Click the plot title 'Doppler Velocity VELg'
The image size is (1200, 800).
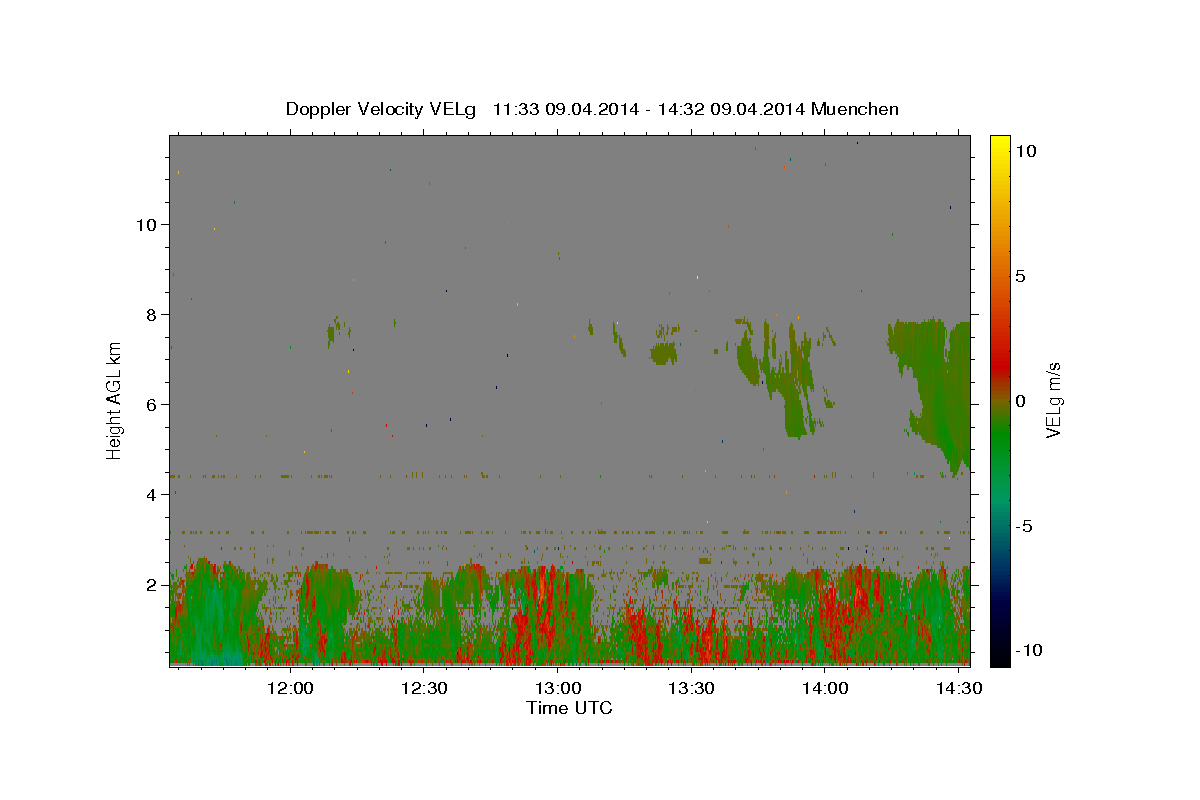click(381, 109)
